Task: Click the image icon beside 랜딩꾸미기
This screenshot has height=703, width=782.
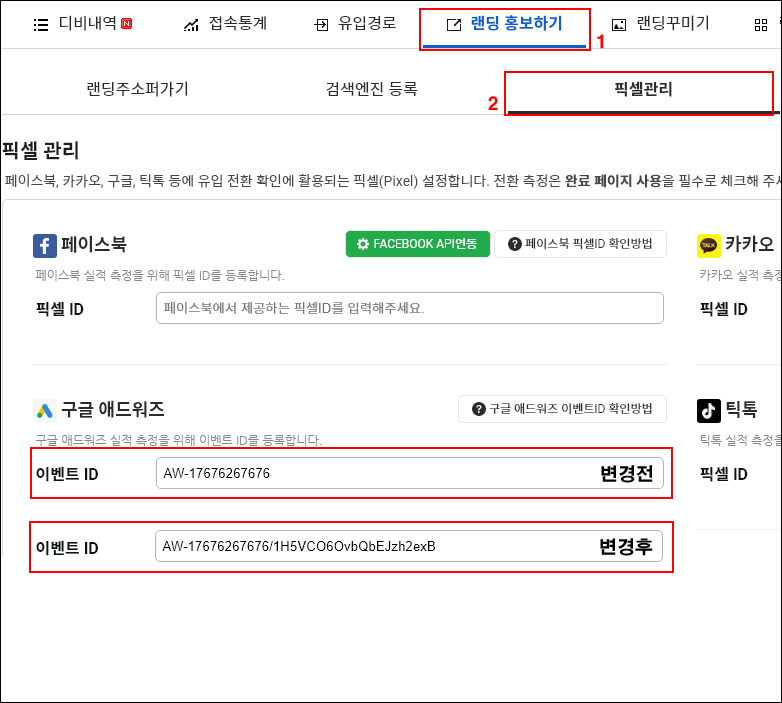Action: tap(619, 25)
